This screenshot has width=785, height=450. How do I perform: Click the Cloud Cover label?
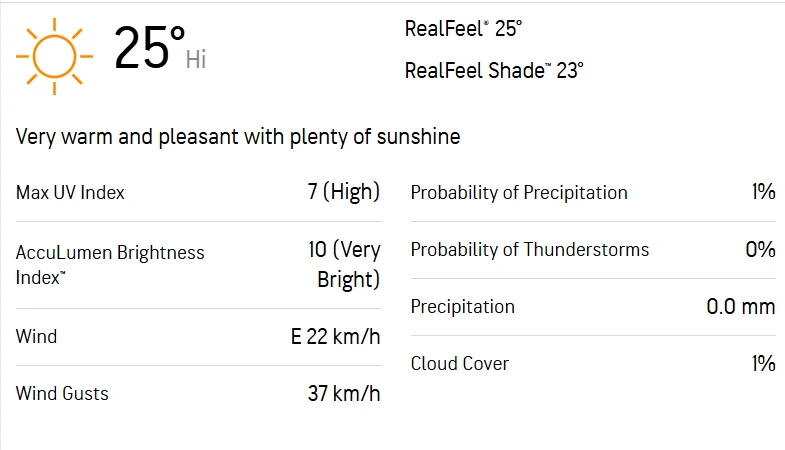pos(459,364)
